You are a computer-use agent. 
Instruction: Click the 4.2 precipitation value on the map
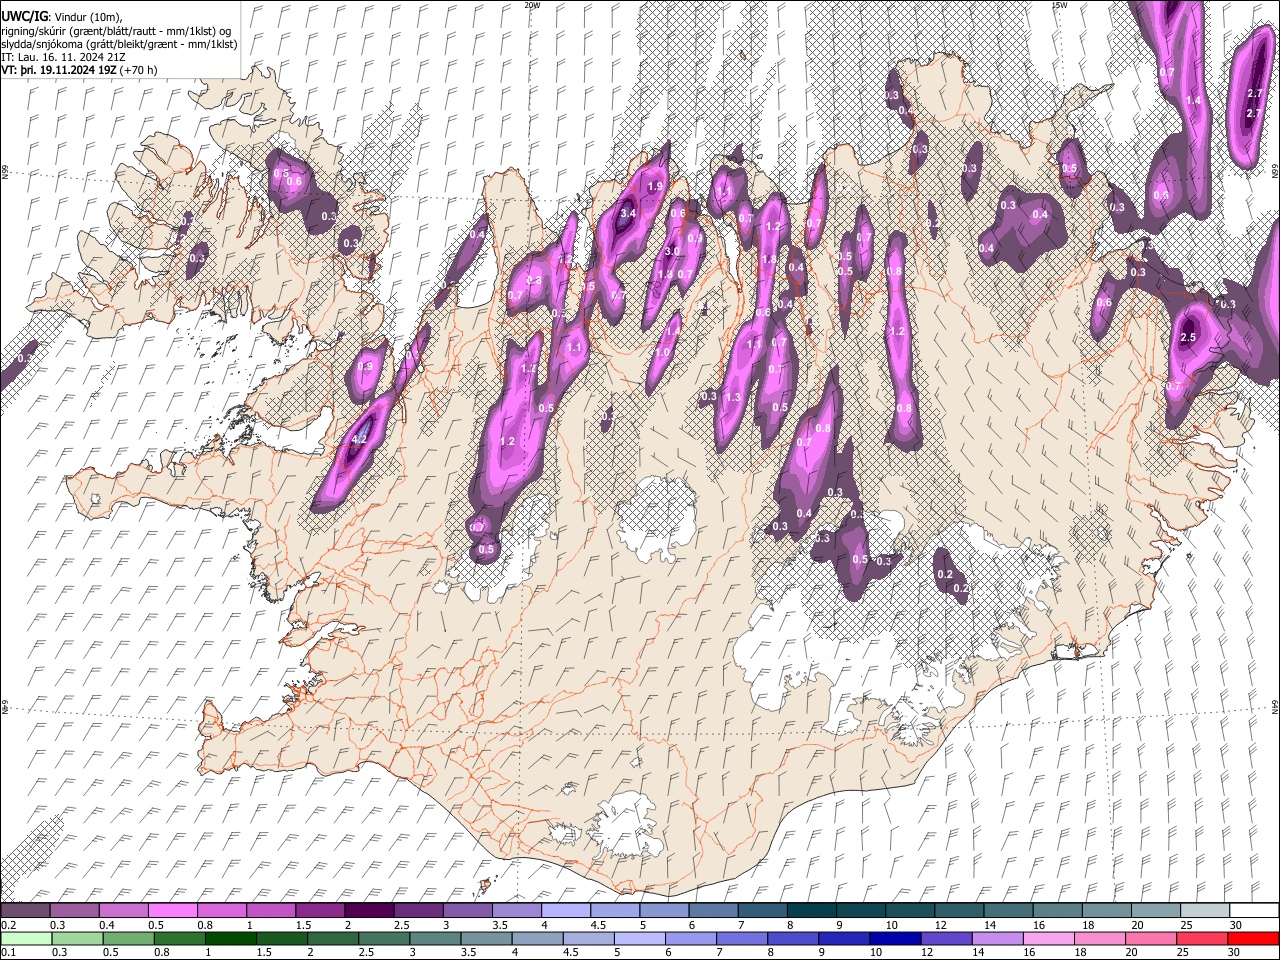pos(360,439)
